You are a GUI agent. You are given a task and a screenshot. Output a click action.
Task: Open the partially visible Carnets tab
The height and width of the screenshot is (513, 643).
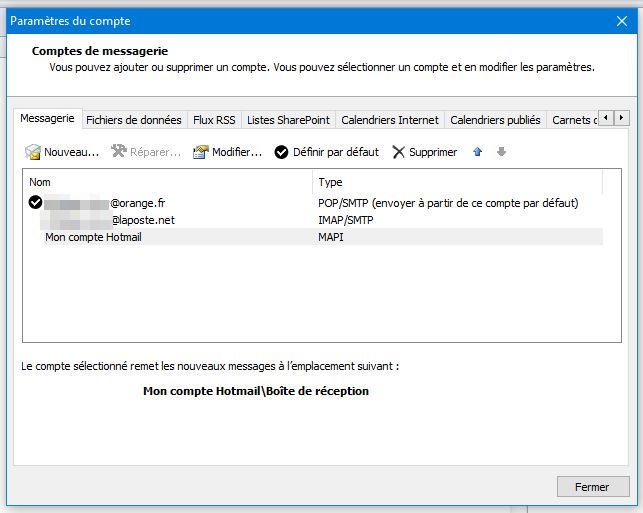click(x=572, y=120)
